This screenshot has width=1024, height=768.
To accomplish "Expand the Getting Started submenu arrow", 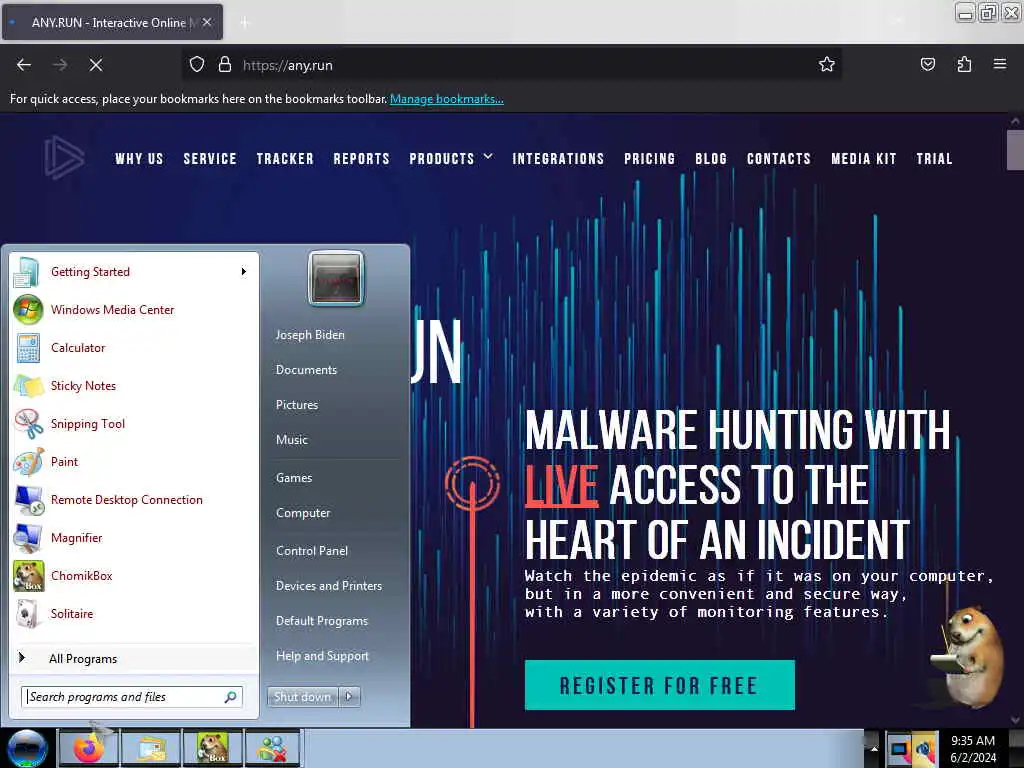I will pos(244,272).
